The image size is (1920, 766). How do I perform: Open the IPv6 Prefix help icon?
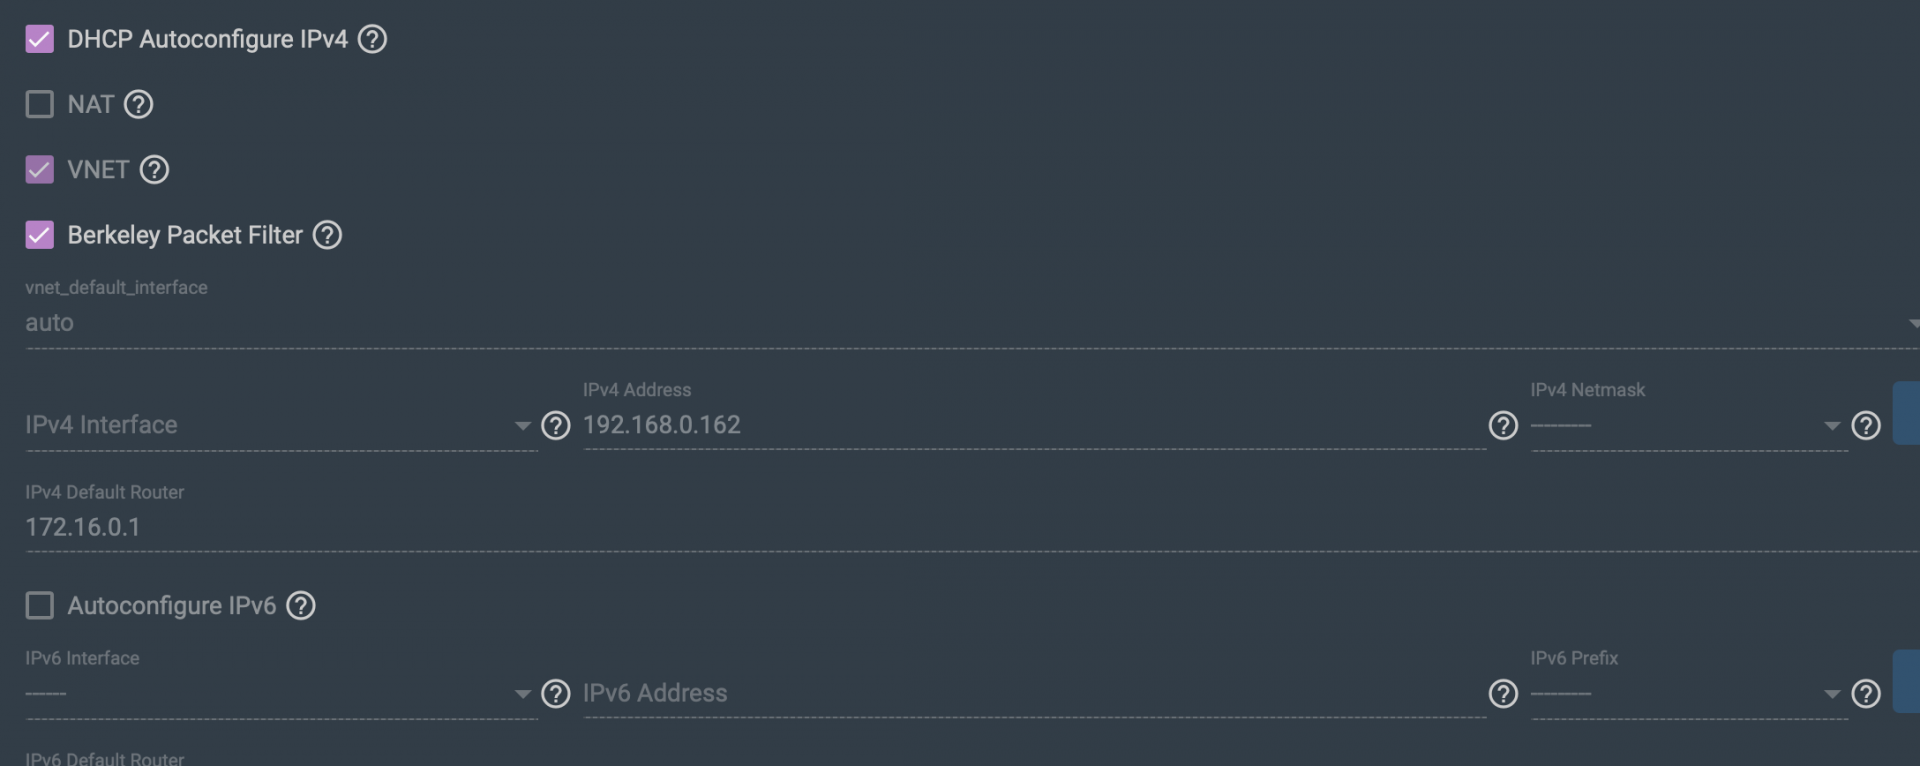pyautogui.click(x=1866, y=694)
